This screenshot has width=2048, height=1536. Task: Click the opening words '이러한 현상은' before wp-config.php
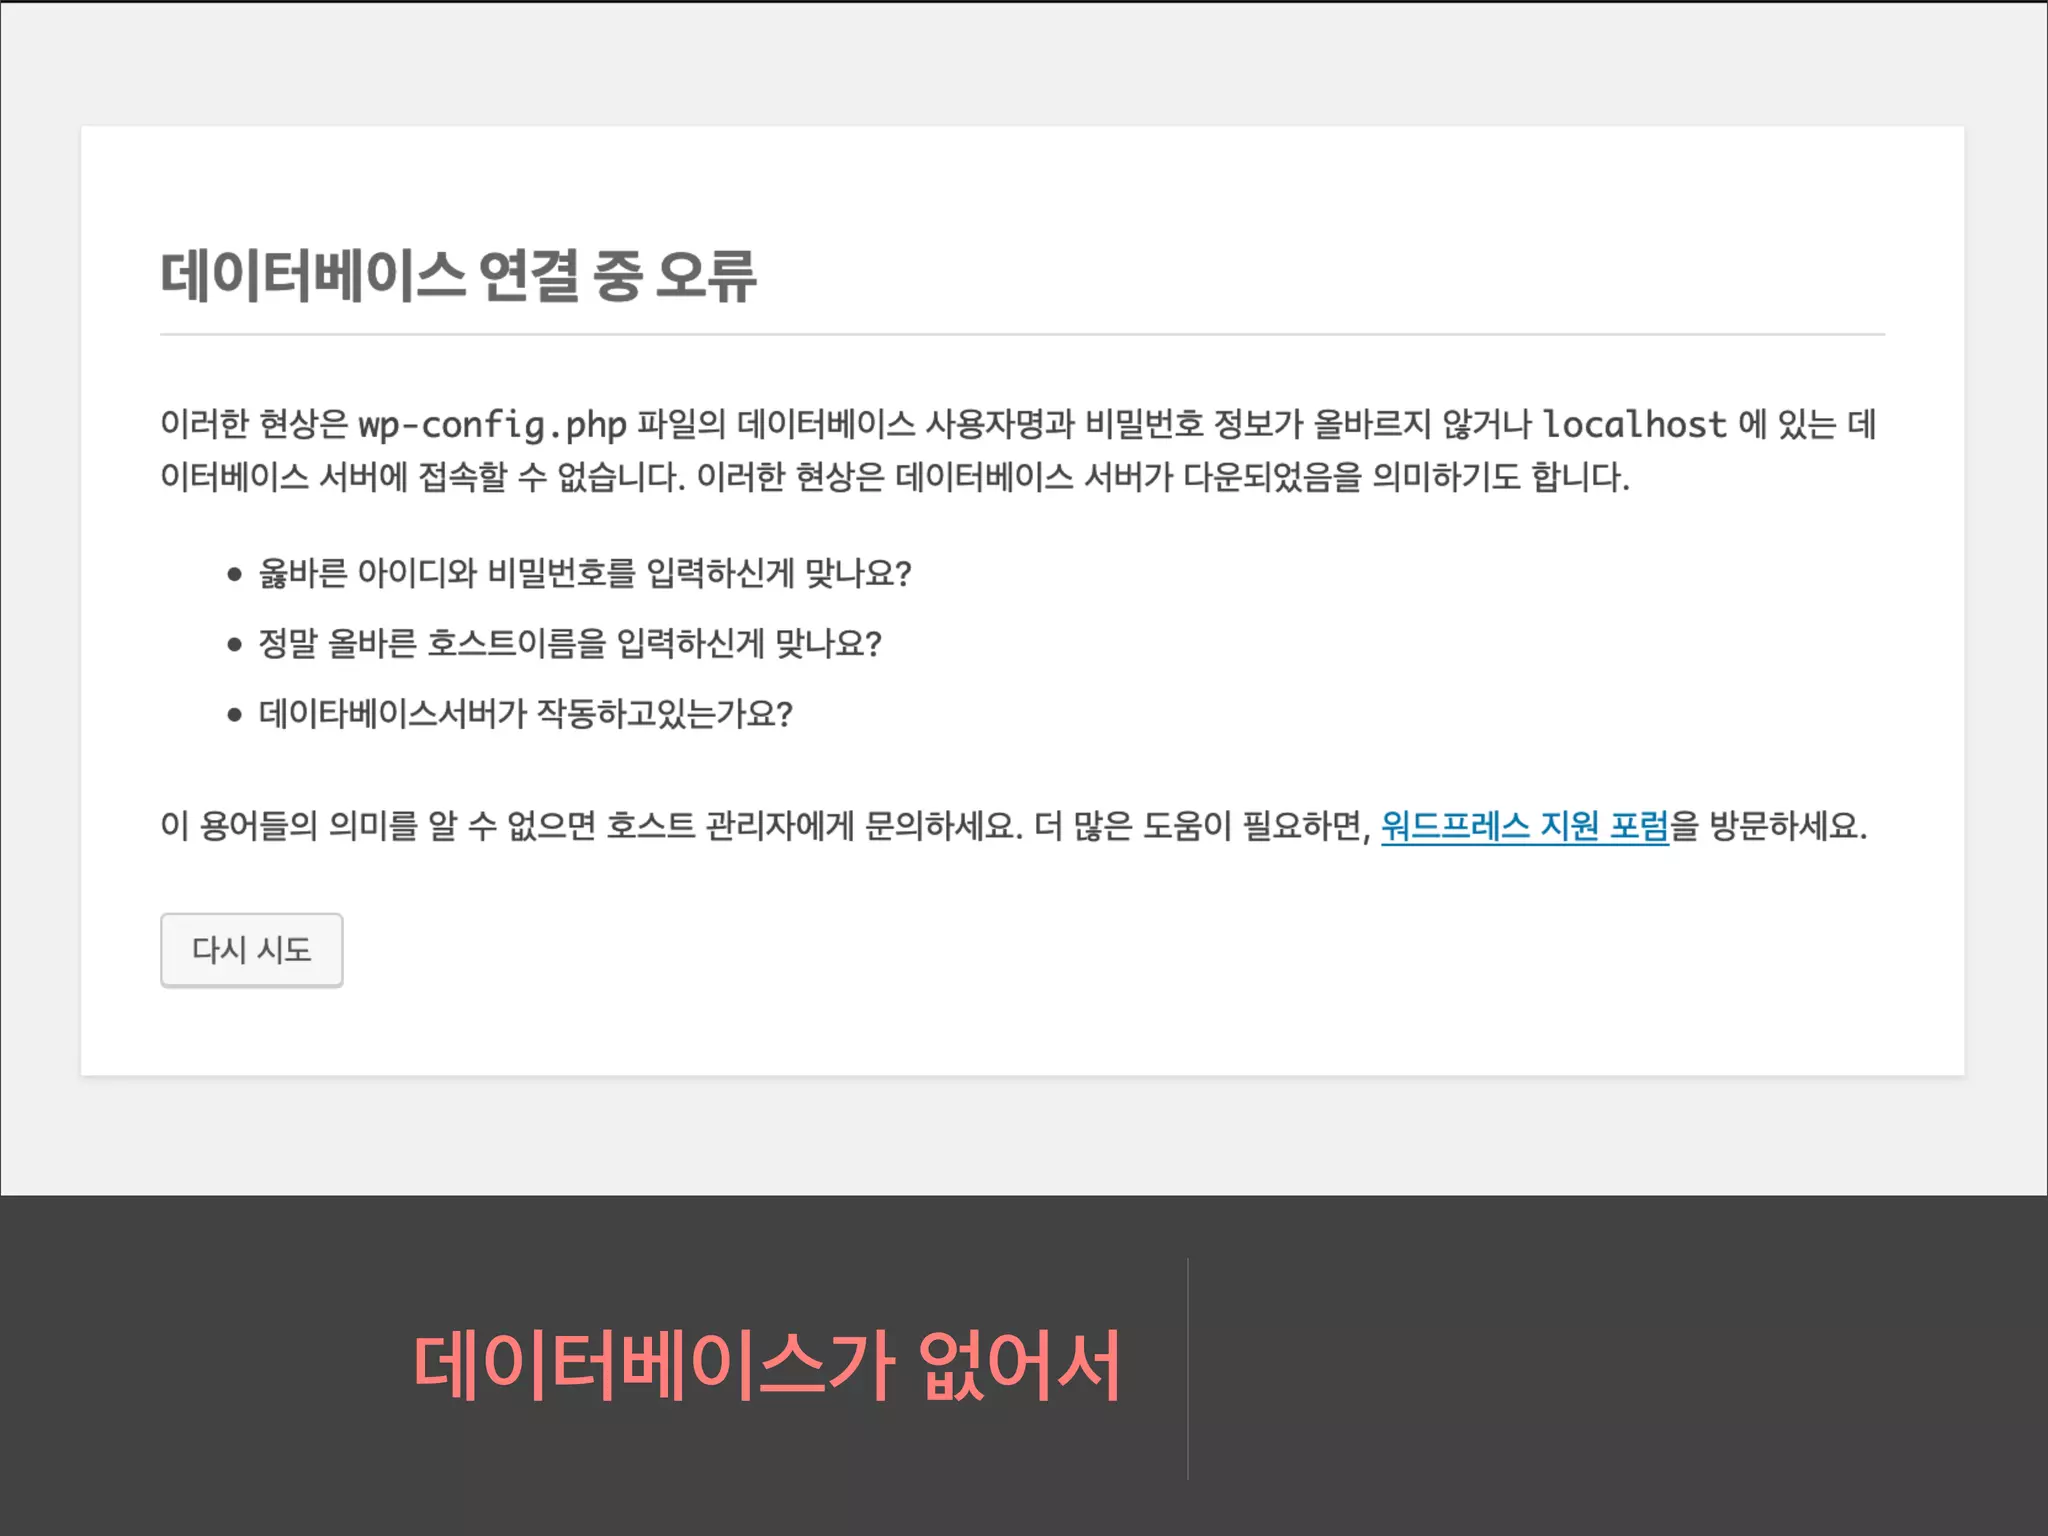253,425
